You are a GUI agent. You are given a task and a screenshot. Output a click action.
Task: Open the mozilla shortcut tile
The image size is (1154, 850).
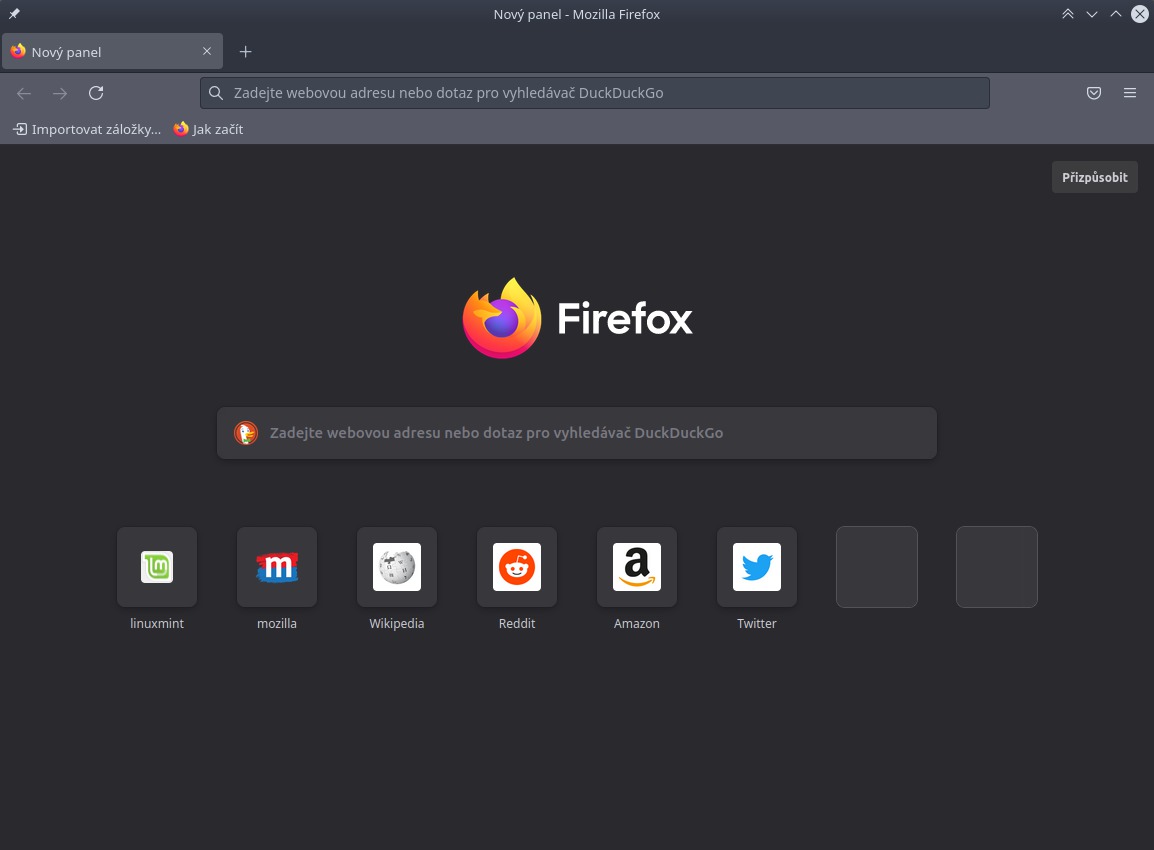click(x=277, y=567)
